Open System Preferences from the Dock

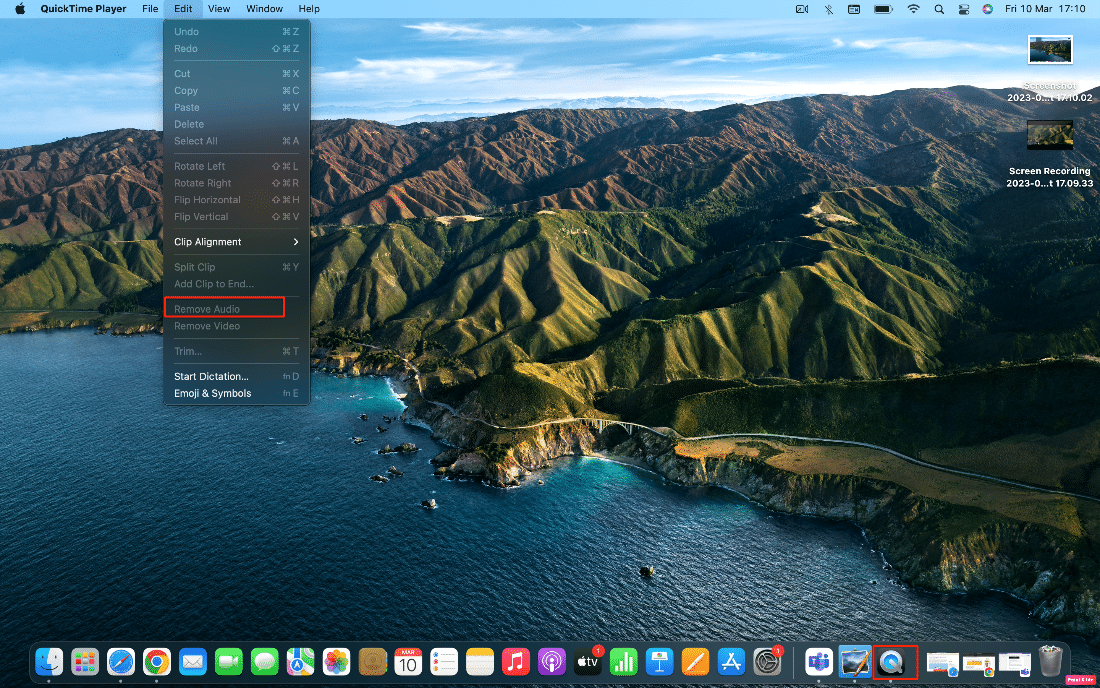coord(767,661)
